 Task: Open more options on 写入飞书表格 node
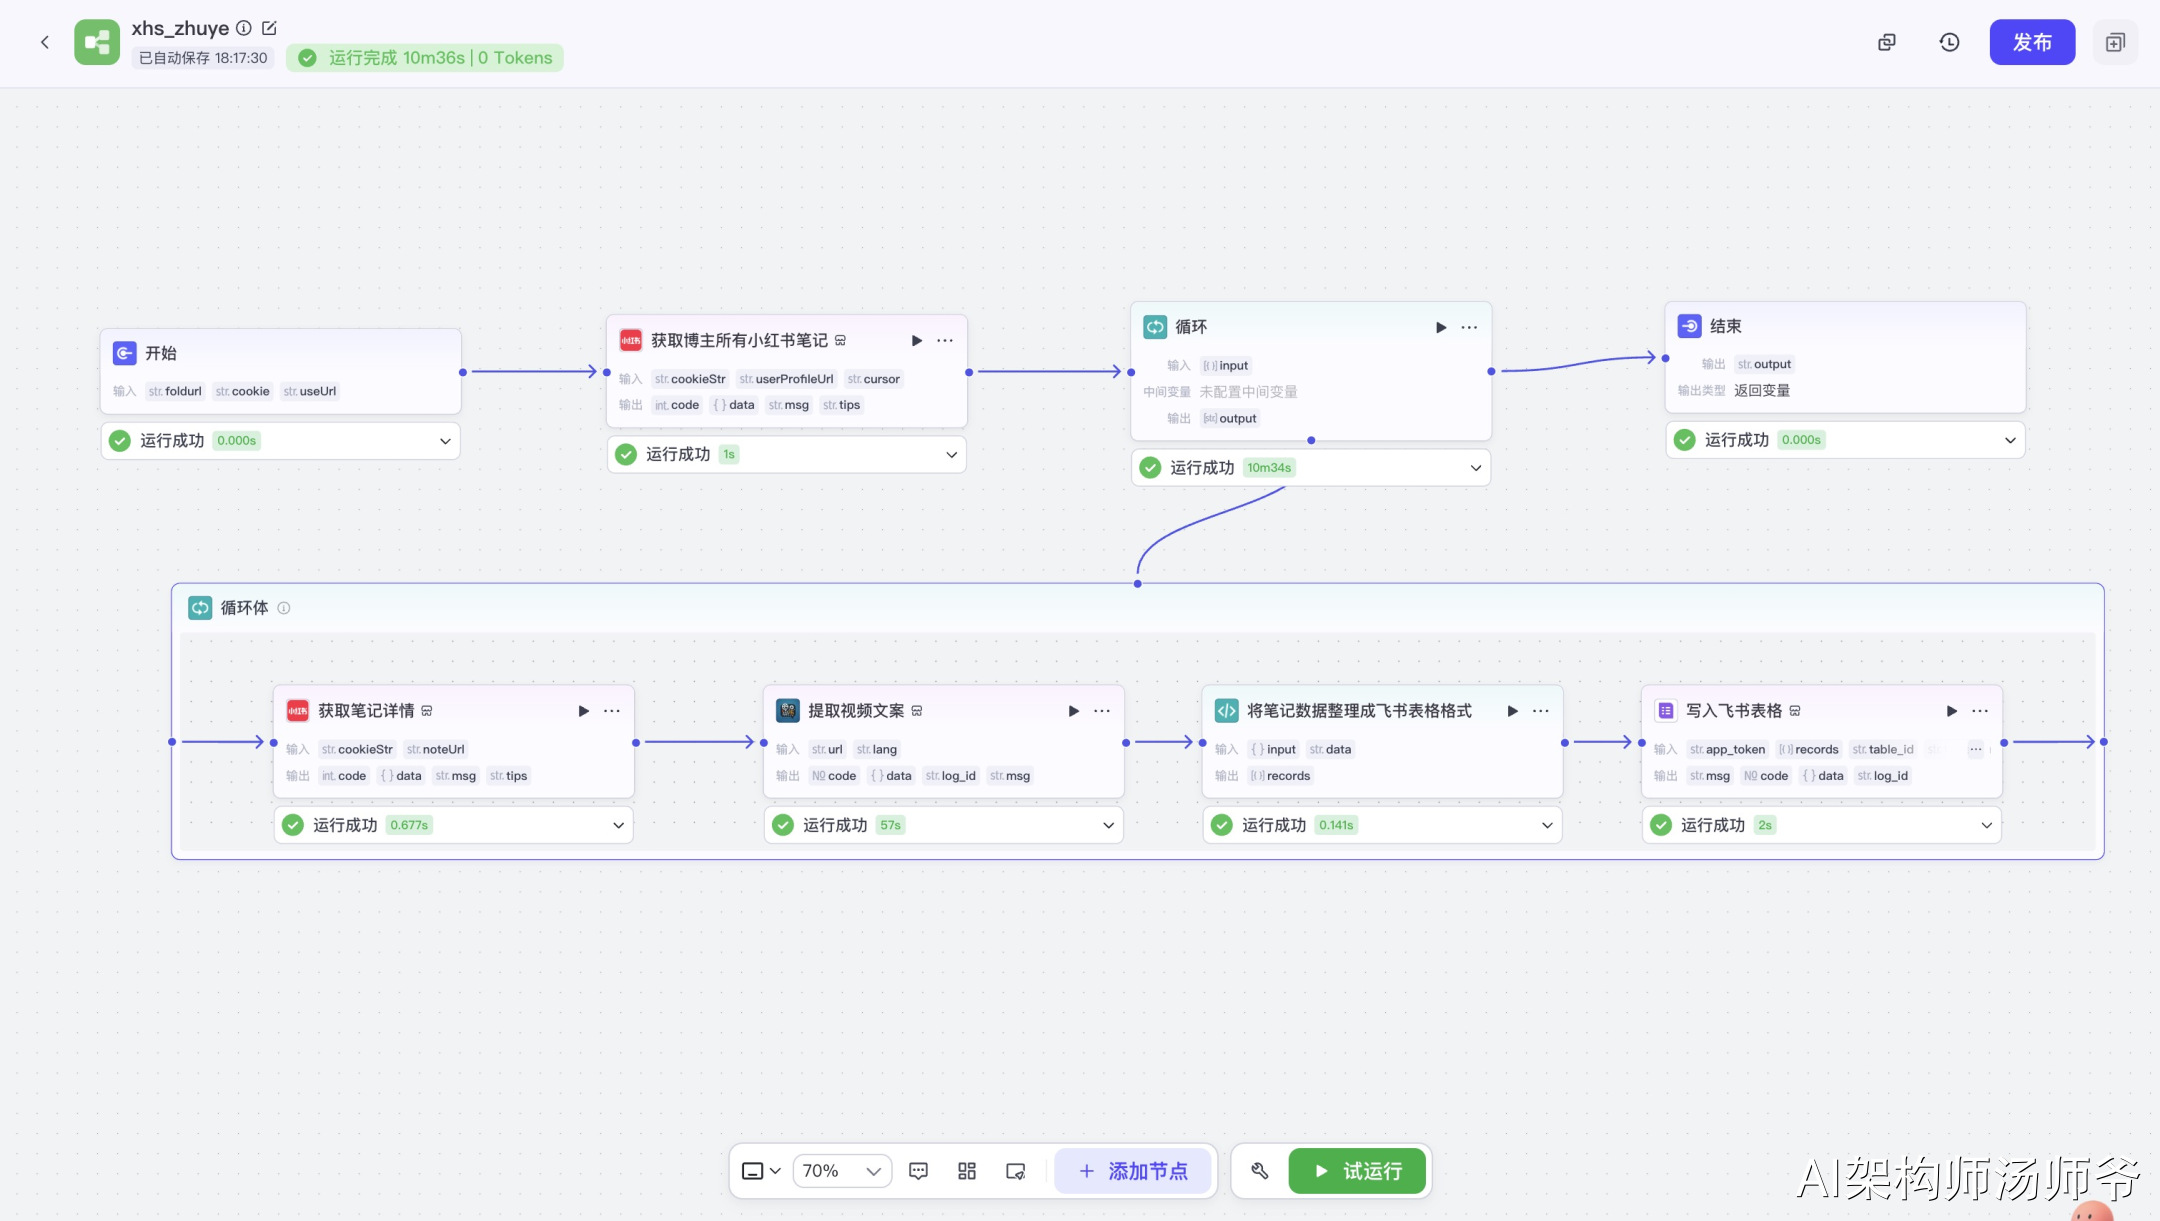tap(1980, 711)
